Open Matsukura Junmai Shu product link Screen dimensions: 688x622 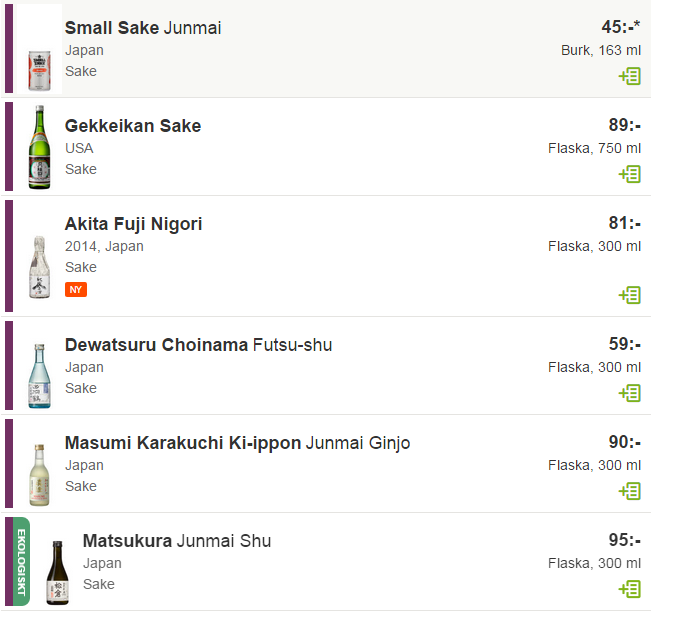coord(176,541)
